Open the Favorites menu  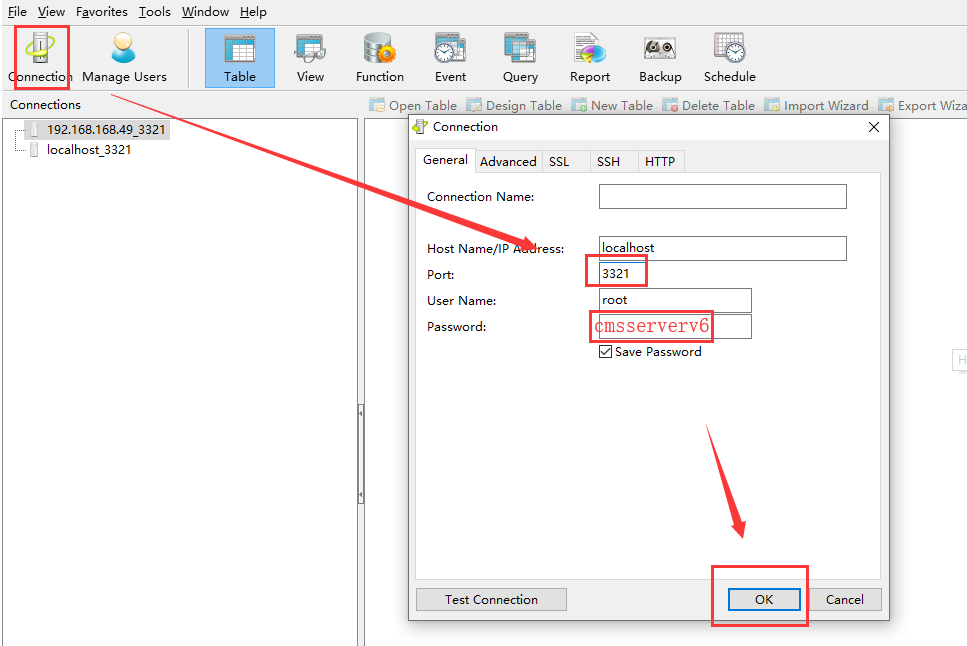pyautogui.click(x=102, y=12)
